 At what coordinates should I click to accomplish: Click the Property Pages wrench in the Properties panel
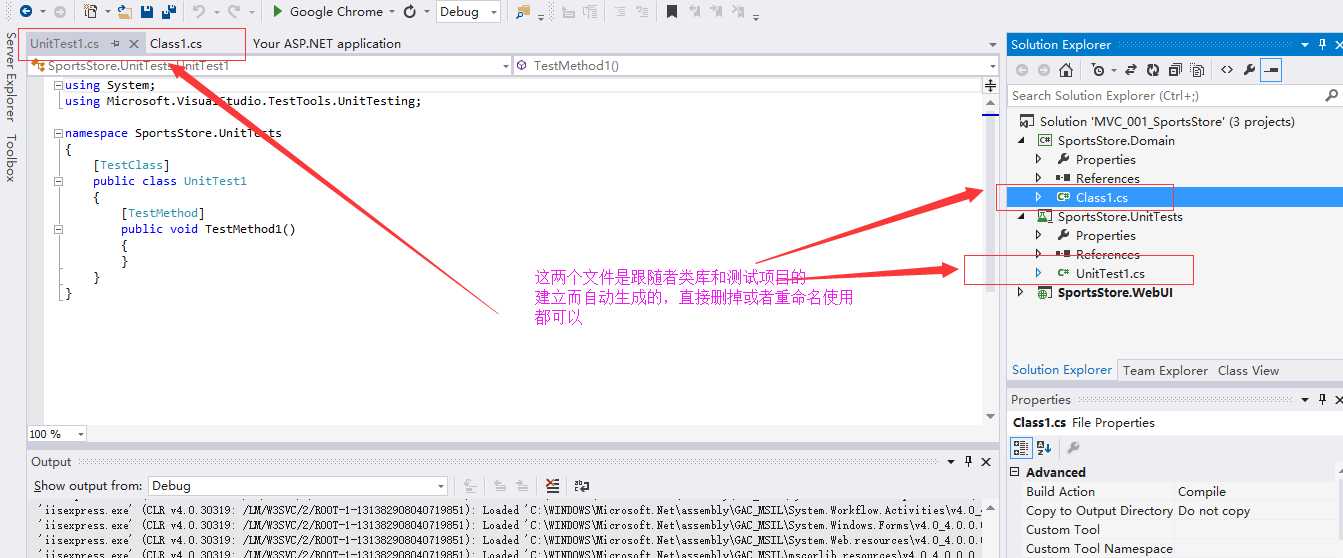(1074, 448)
